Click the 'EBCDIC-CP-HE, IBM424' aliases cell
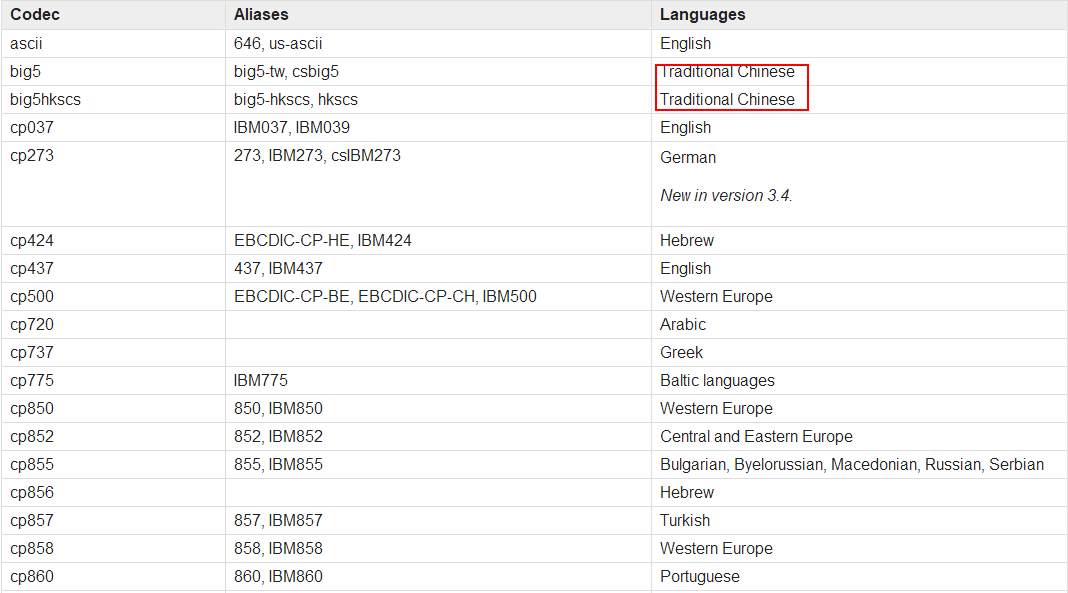This screenshot has width=1068, height=593. coord(323,241)
